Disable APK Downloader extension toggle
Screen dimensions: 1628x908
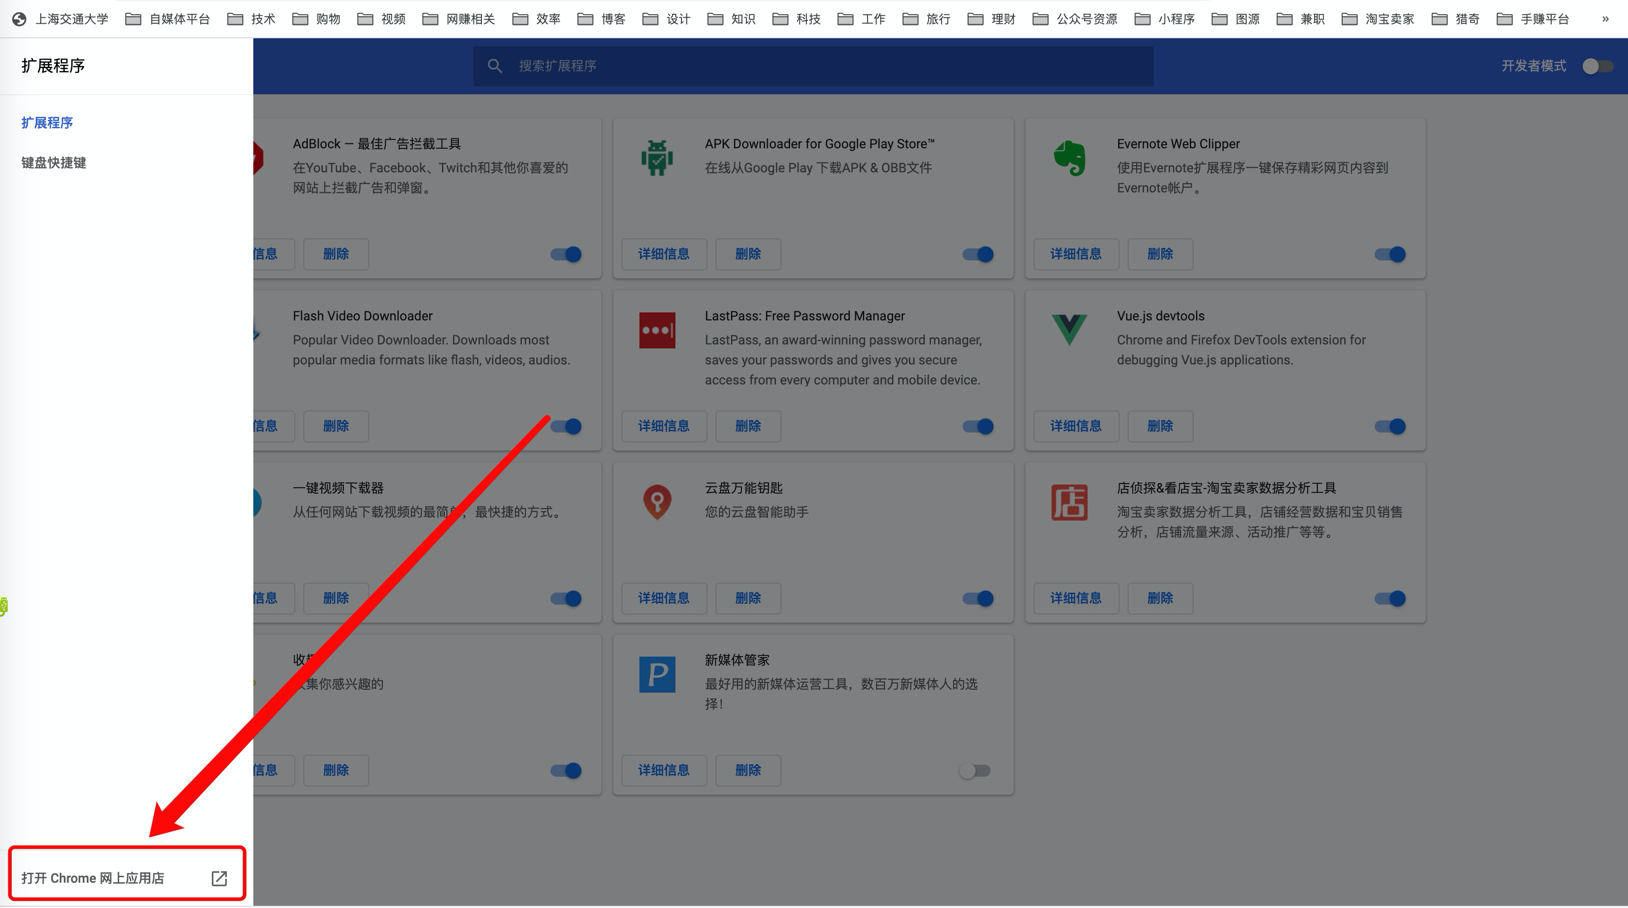pos(978,254)
